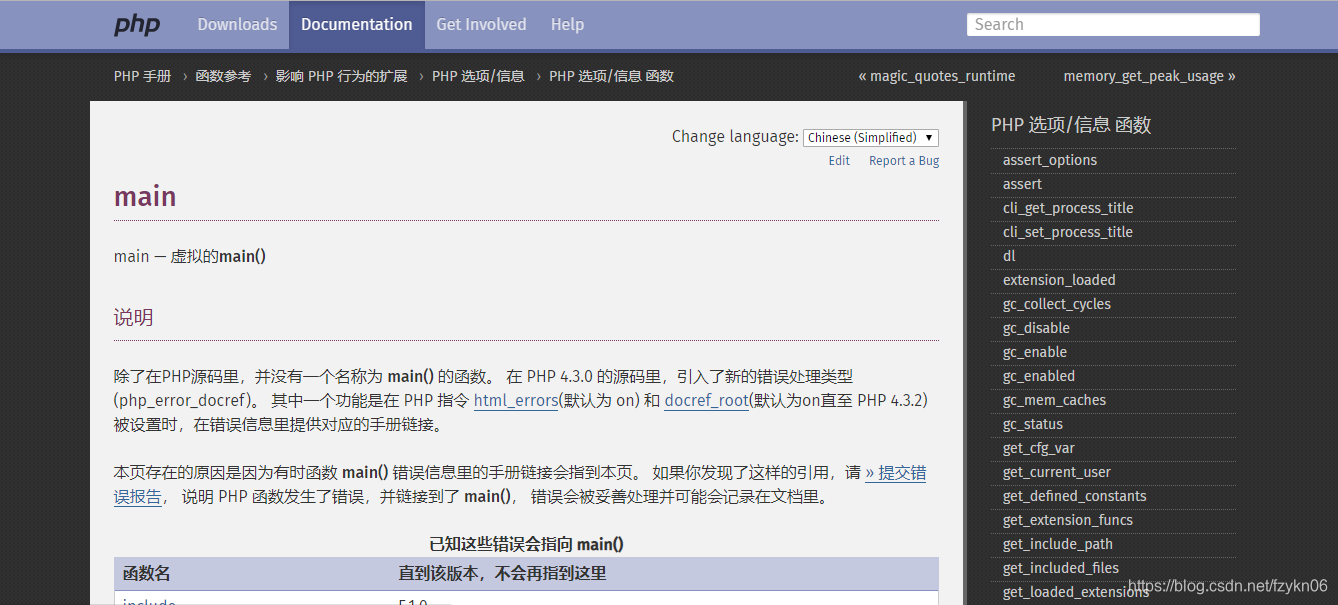Open assert_options in sidebar
Image resolution: width=1338 pixels, height=605 pixels.
pos(1050,160)
